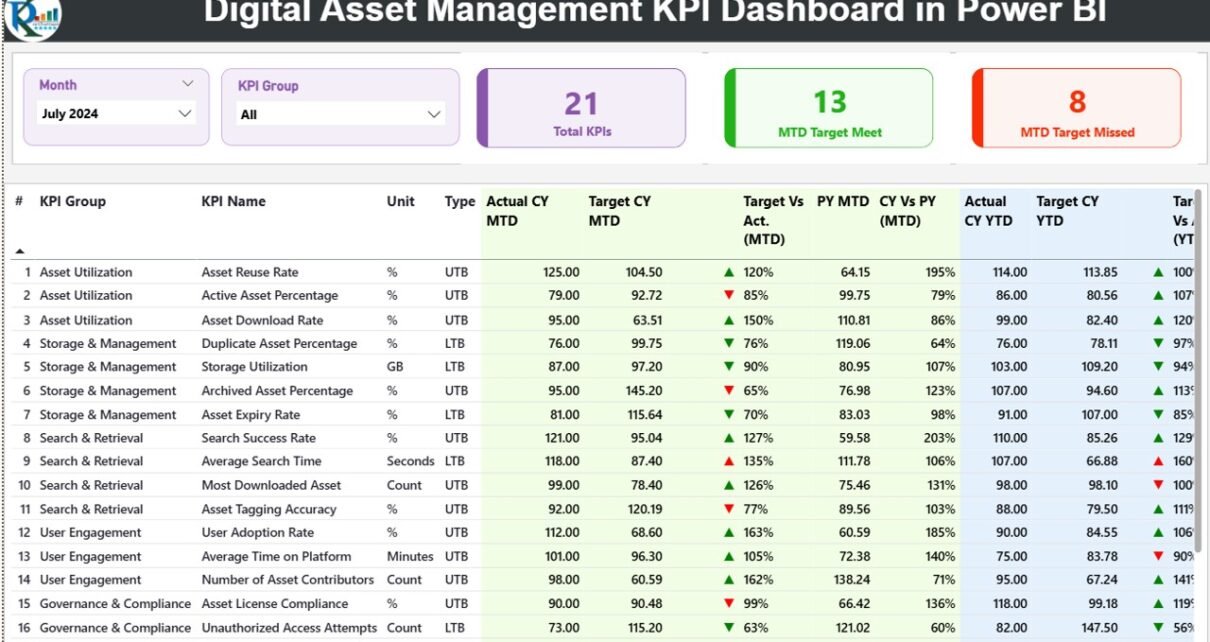Click green MTD up arrow for User Adoption Rate

[x=729, y=533]
